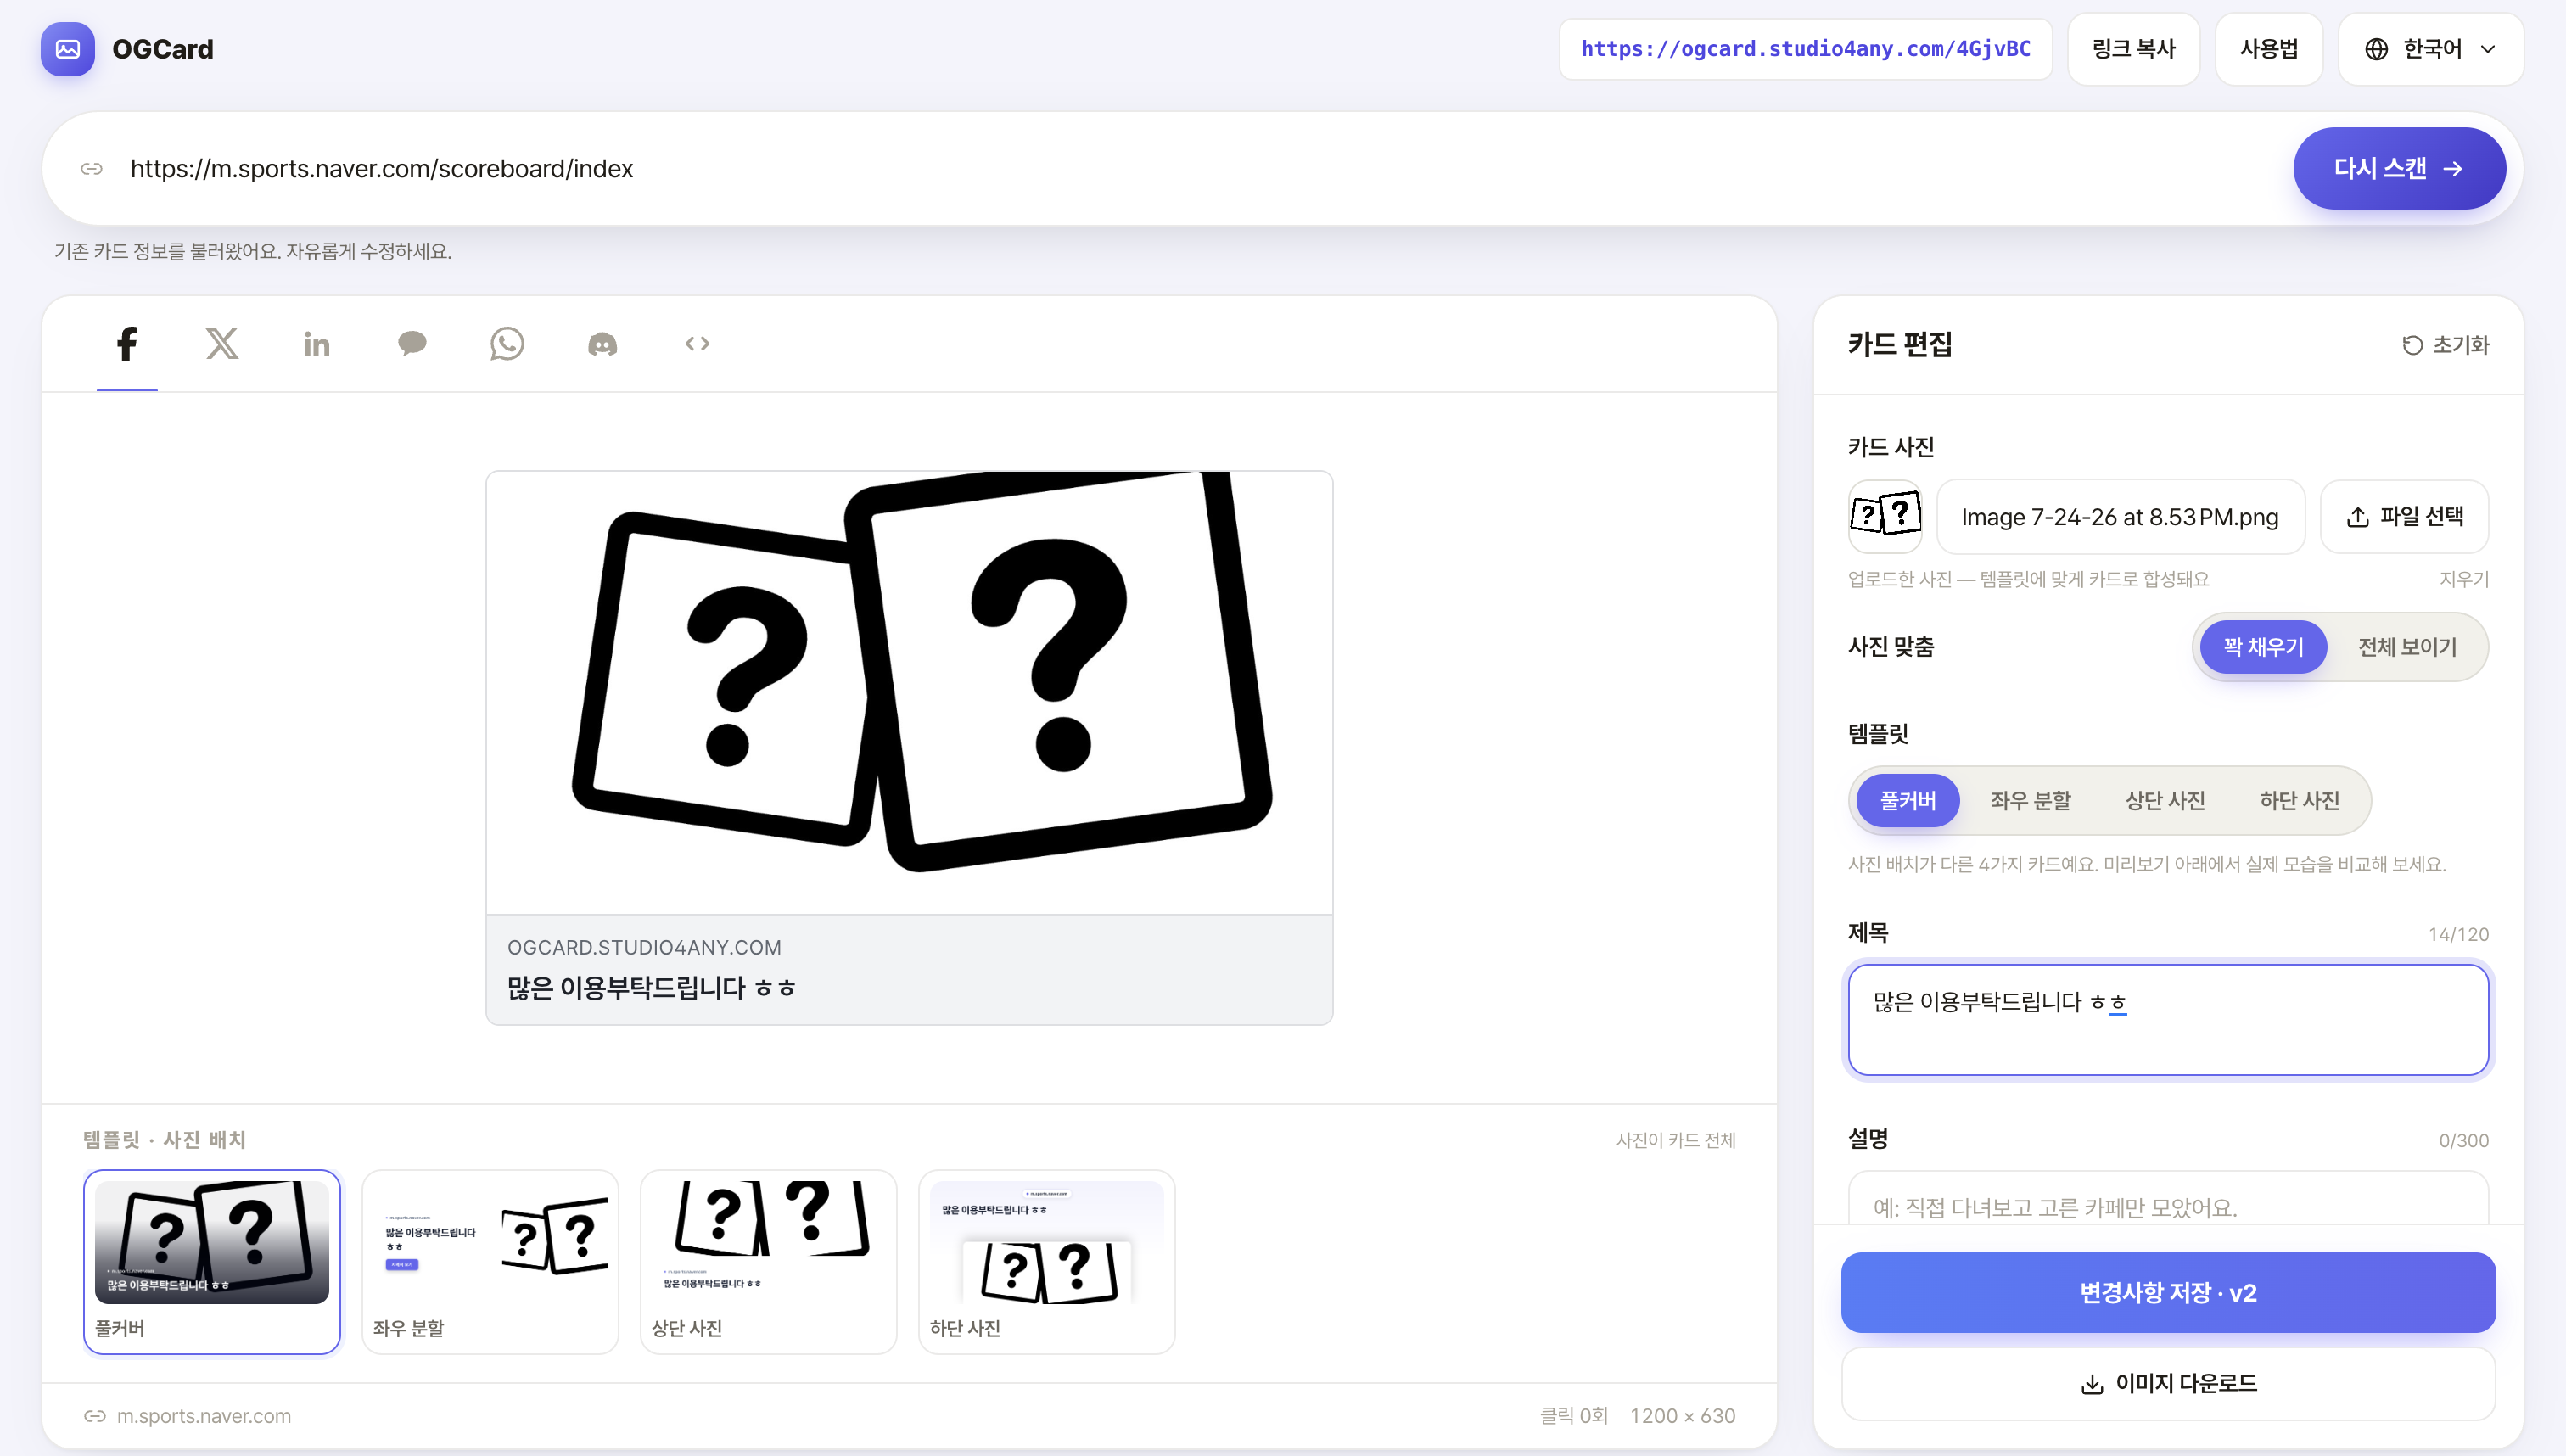The width and height of the screenshot is (2566, 1456).
Task: Click the large question-mark card preview image
Action: [909, 692]
